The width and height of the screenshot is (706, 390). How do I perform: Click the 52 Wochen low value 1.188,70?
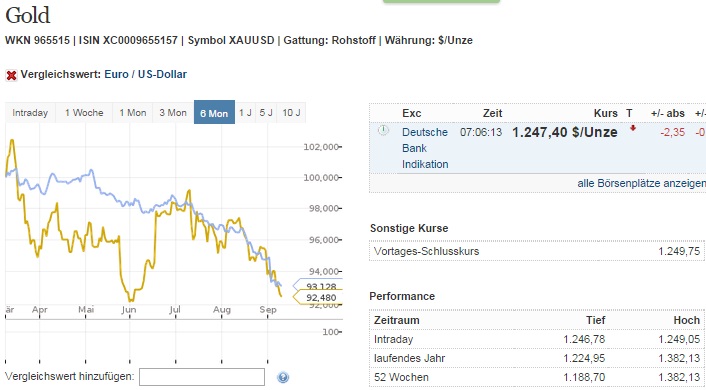pyautogui.click(x=584, y=377)
